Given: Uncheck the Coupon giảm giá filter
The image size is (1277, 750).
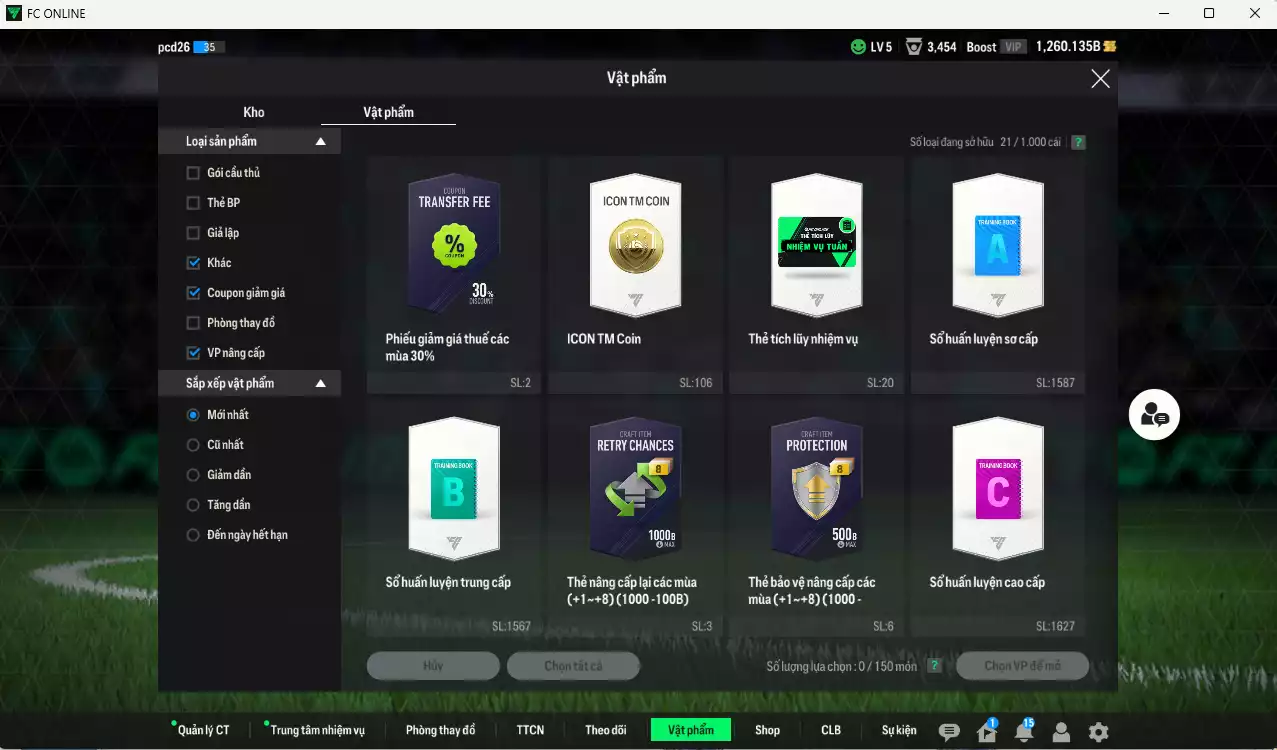Looking at the screenshot, I should 194,293.
